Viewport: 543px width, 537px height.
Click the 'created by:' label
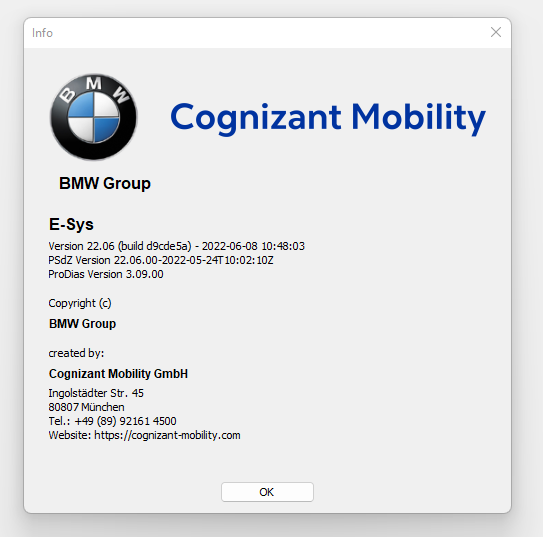point(76,353)
